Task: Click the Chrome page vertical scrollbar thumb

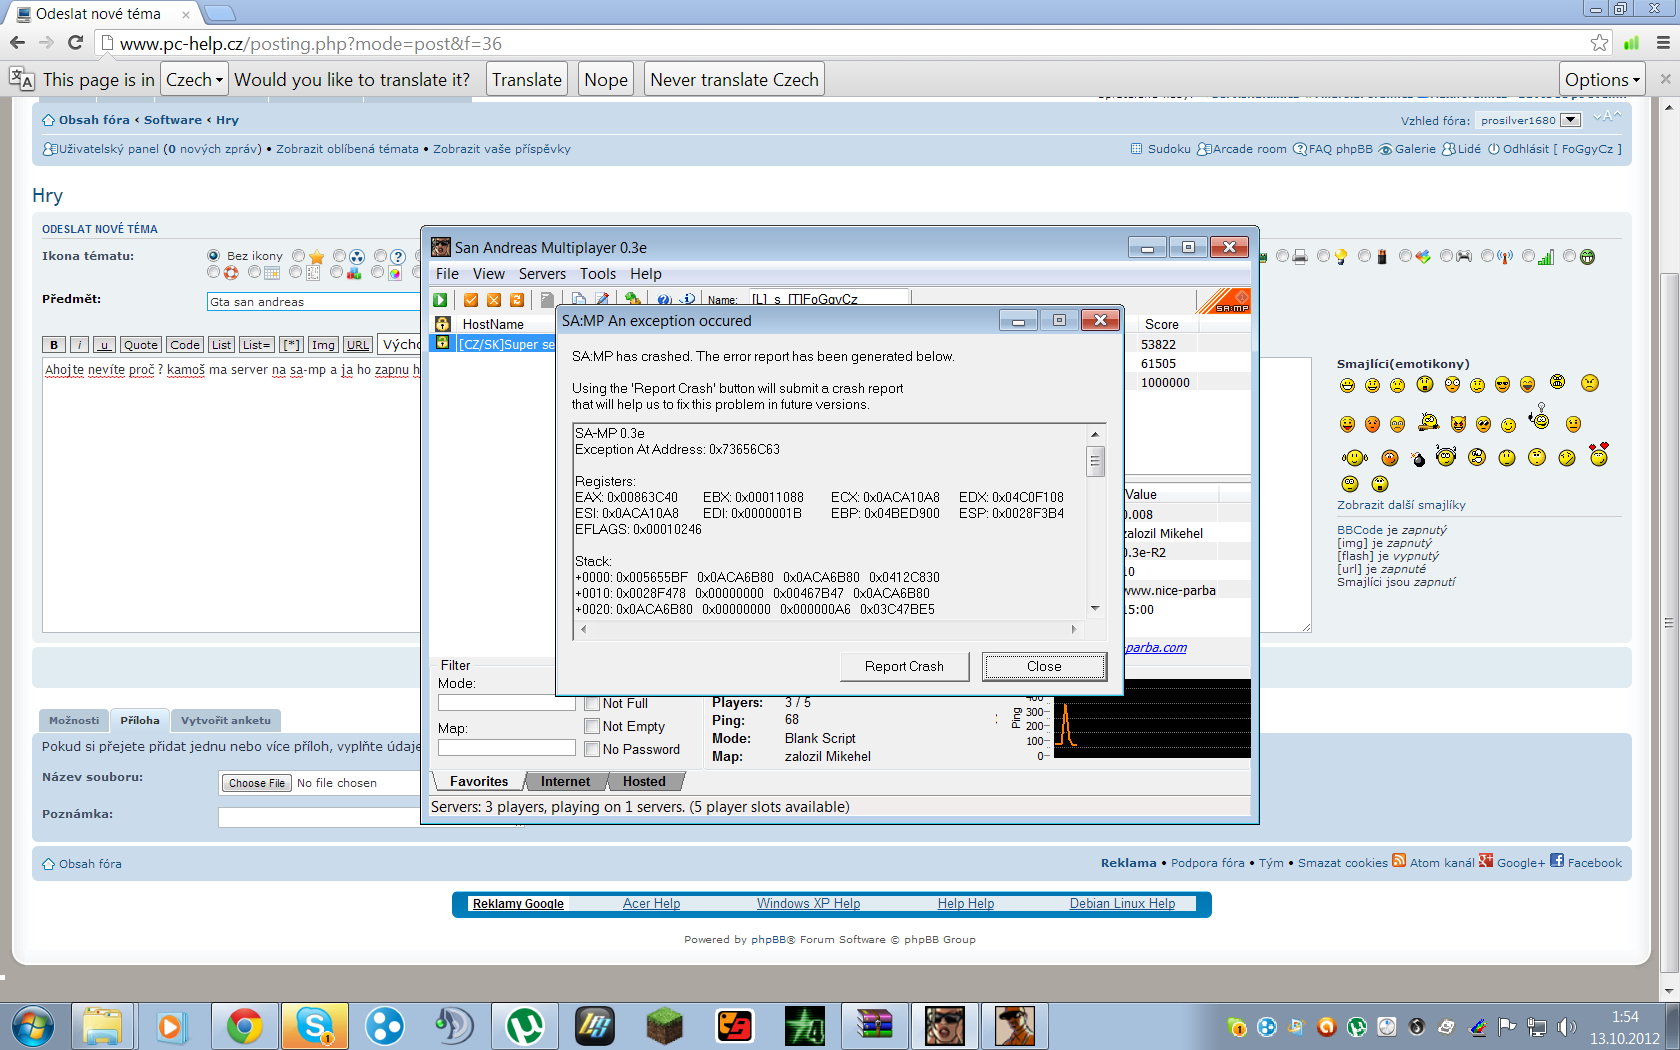Action: [x=1668, y=620]
